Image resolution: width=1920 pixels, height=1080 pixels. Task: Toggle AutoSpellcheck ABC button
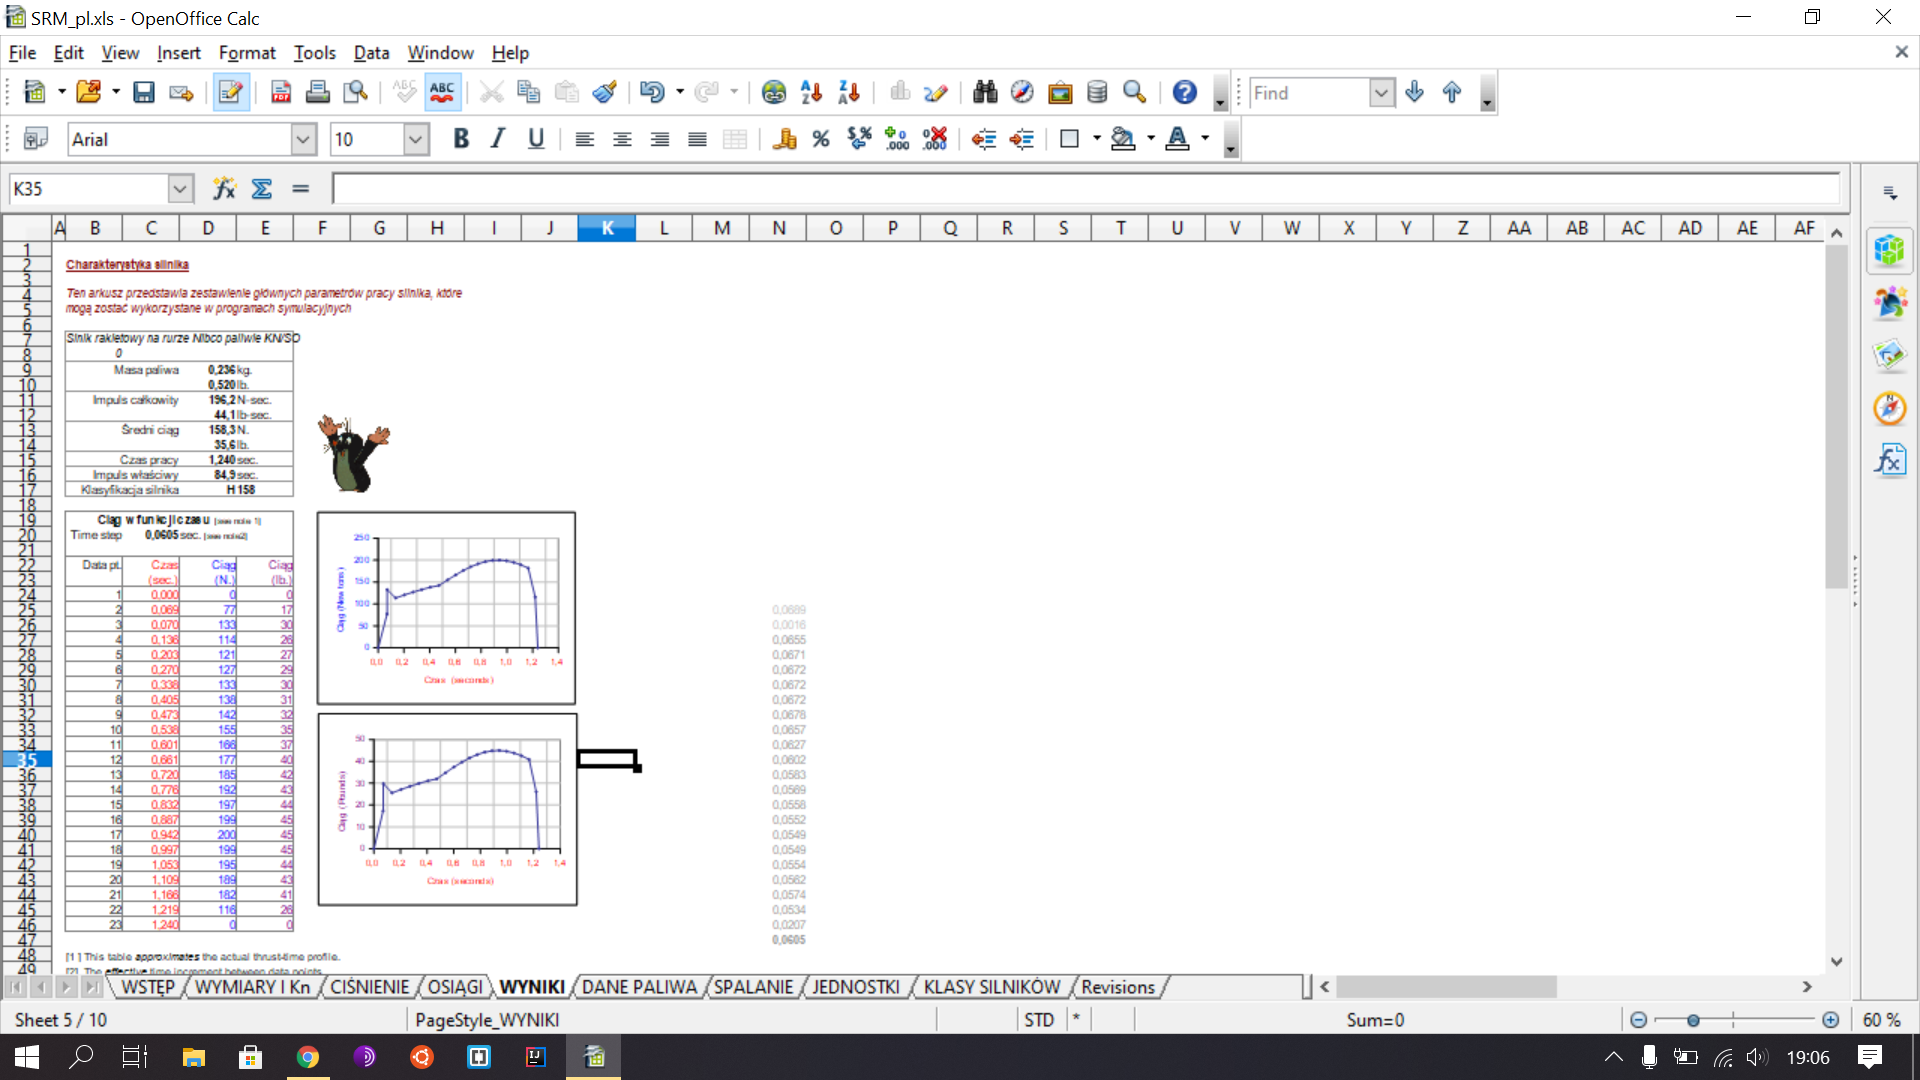pos(442,93)
